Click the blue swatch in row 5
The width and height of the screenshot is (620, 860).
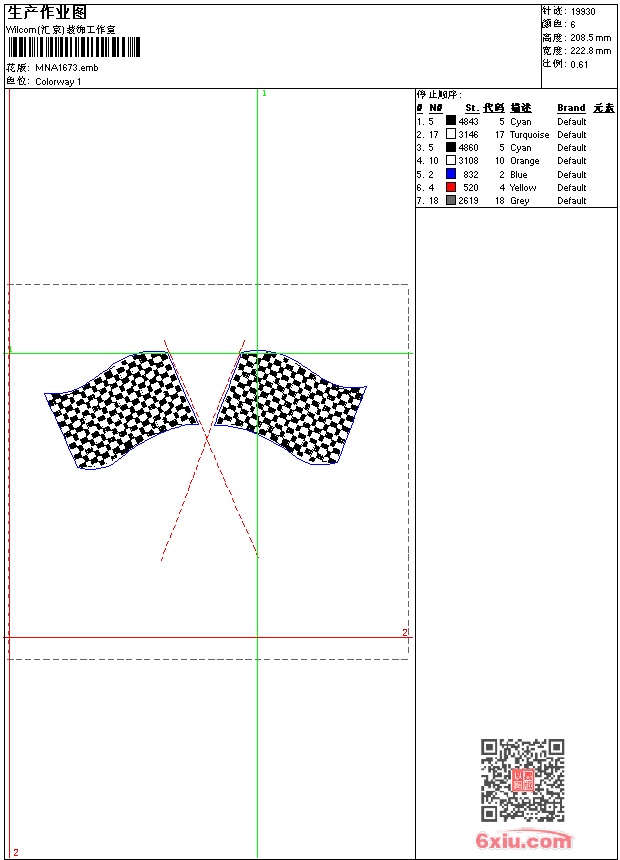(451, 174)
